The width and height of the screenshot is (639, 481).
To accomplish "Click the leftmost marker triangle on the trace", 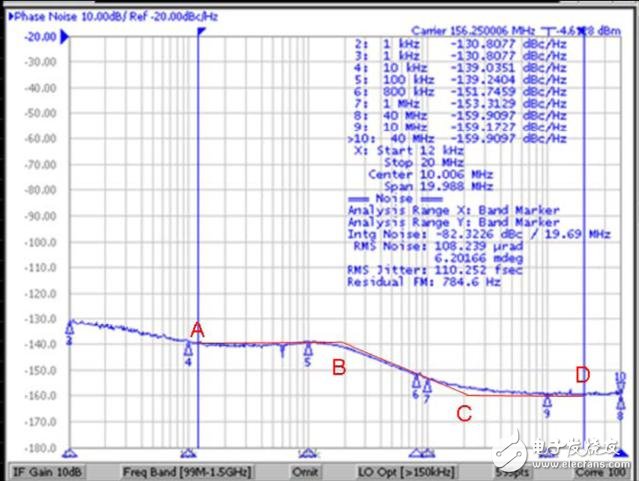I will [x=69, y=328].
